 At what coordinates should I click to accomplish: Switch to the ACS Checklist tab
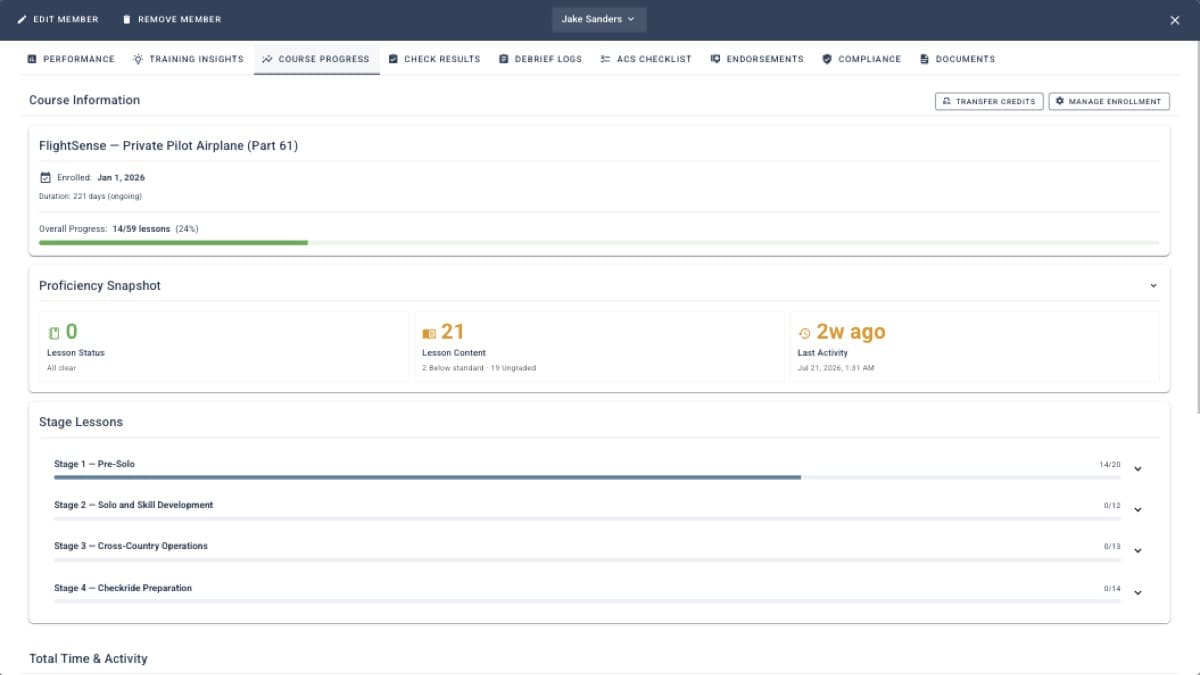coord(646,59)
